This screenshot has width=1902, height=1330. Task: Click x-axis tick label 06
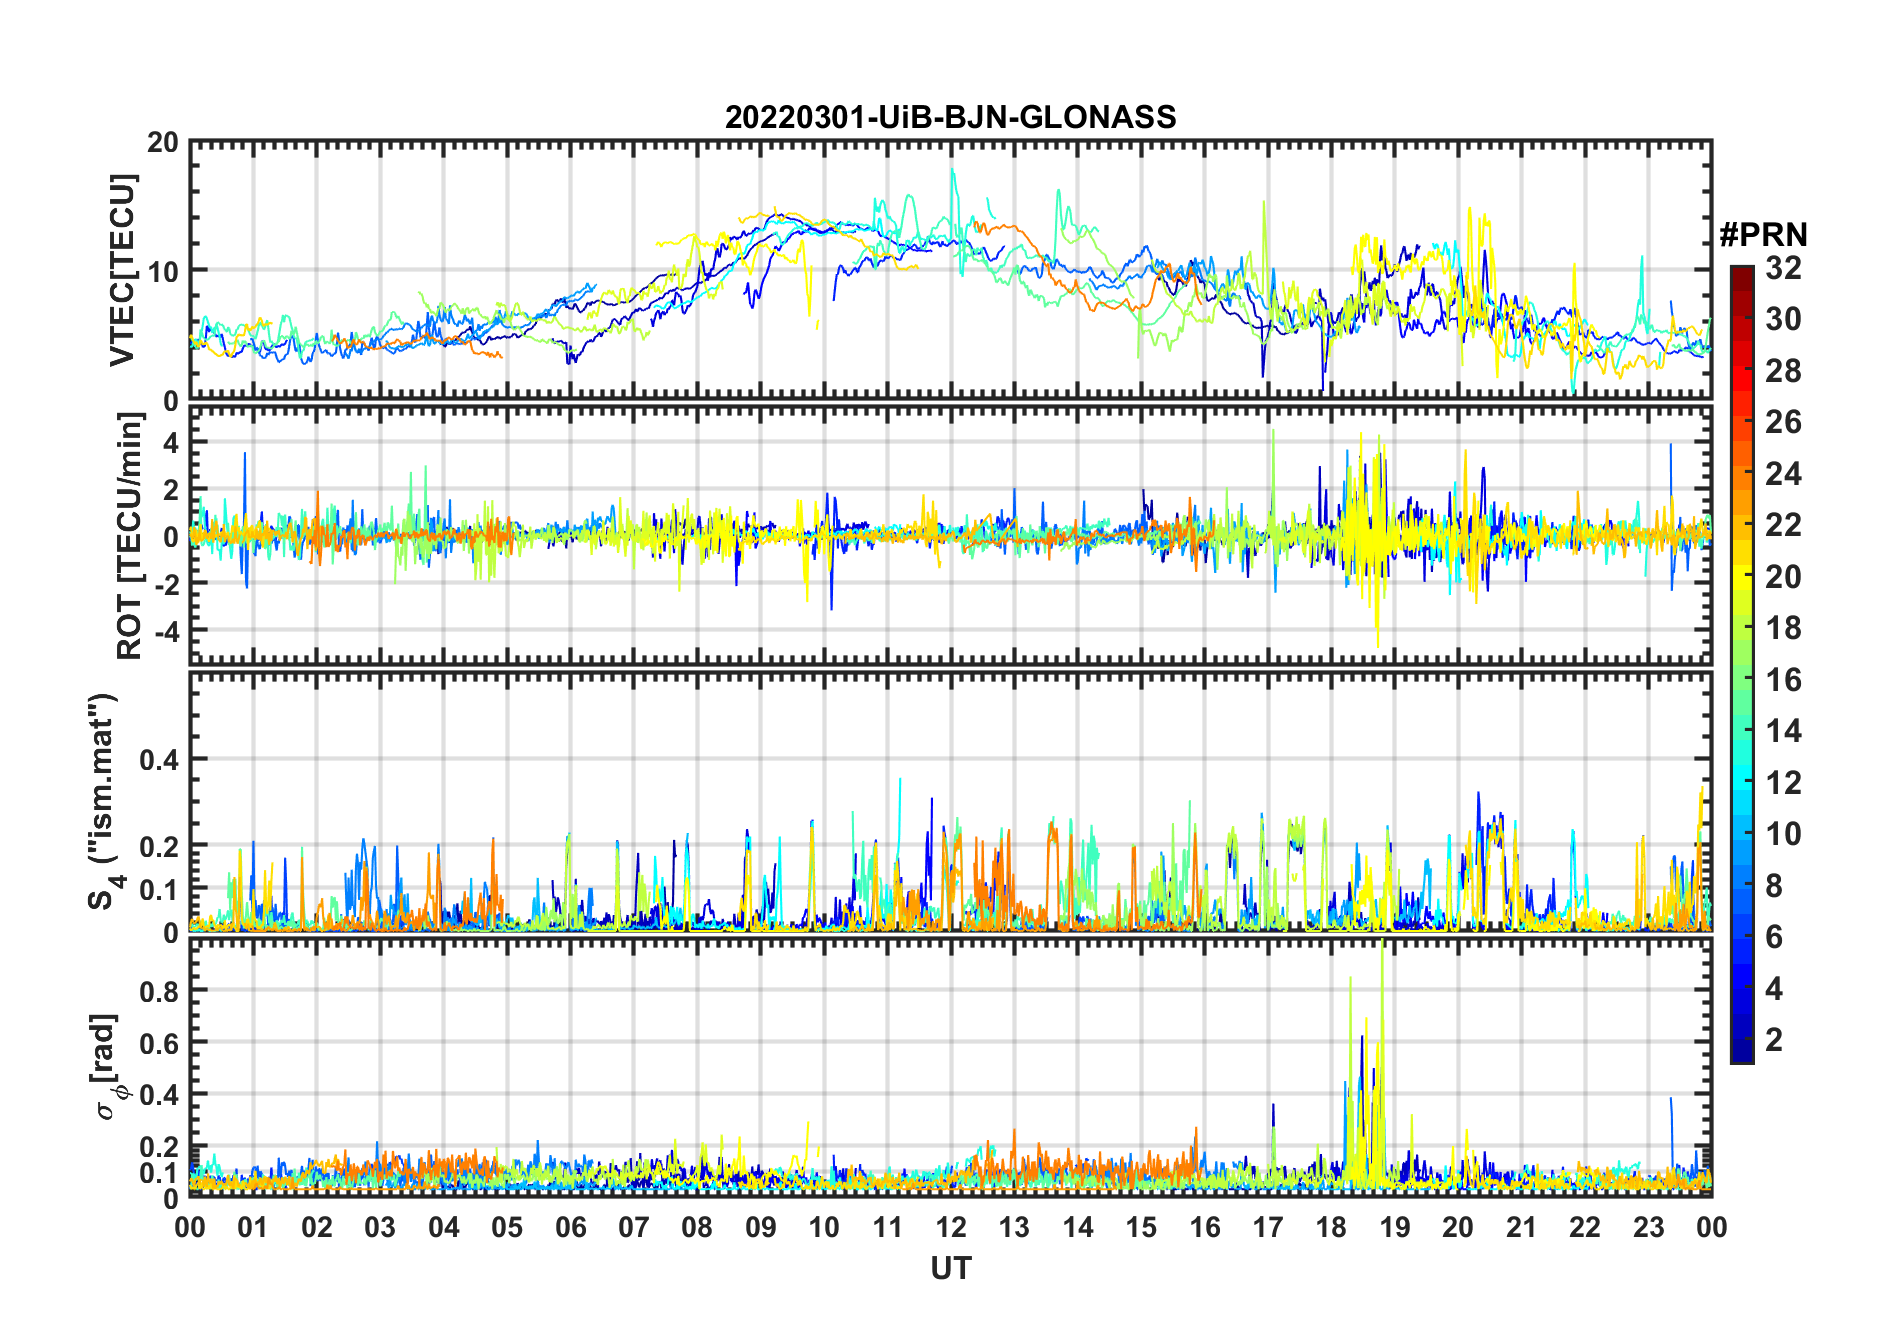point(571,1227)
